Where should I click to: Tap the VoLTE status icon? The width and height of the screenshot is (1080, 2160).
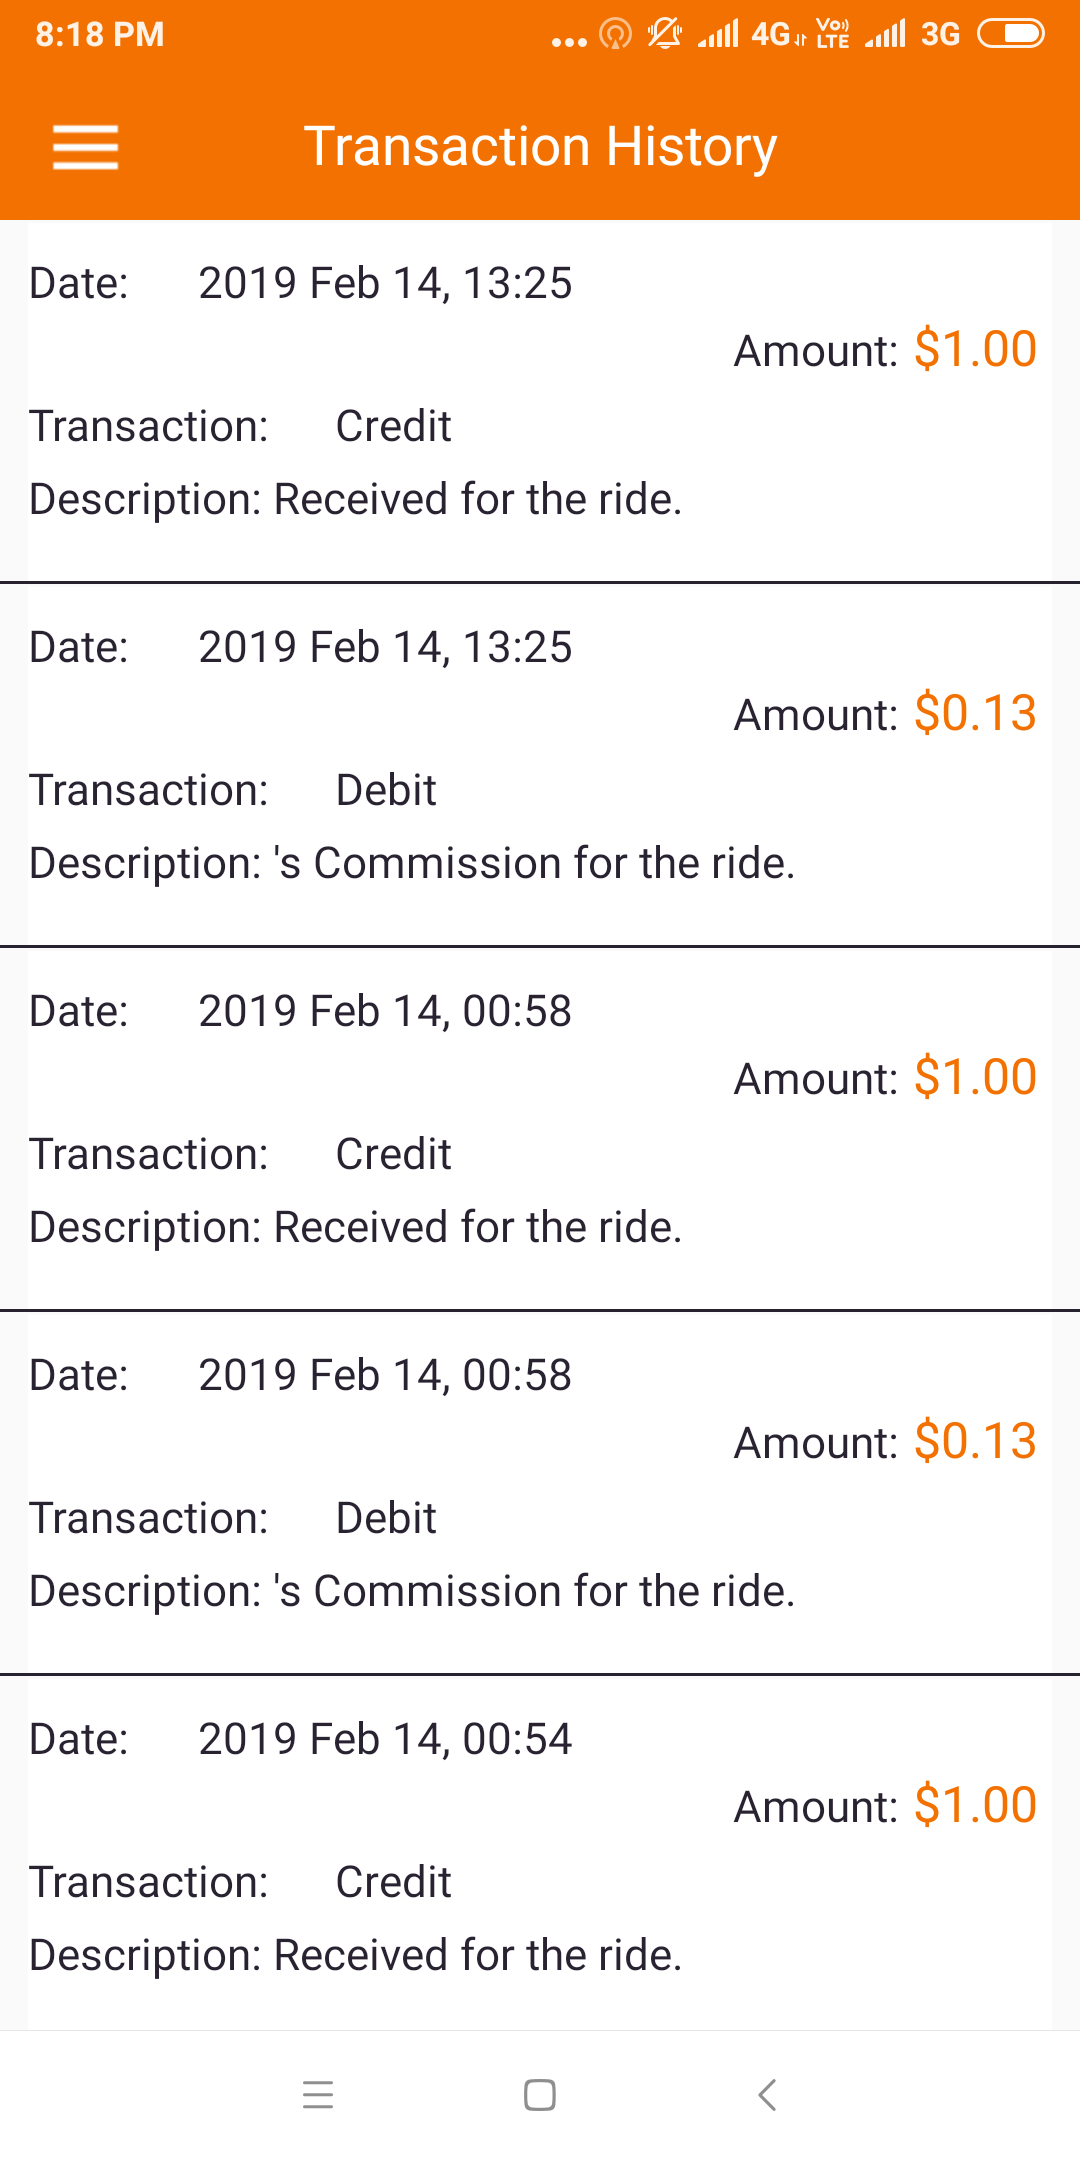coord(833,34)
